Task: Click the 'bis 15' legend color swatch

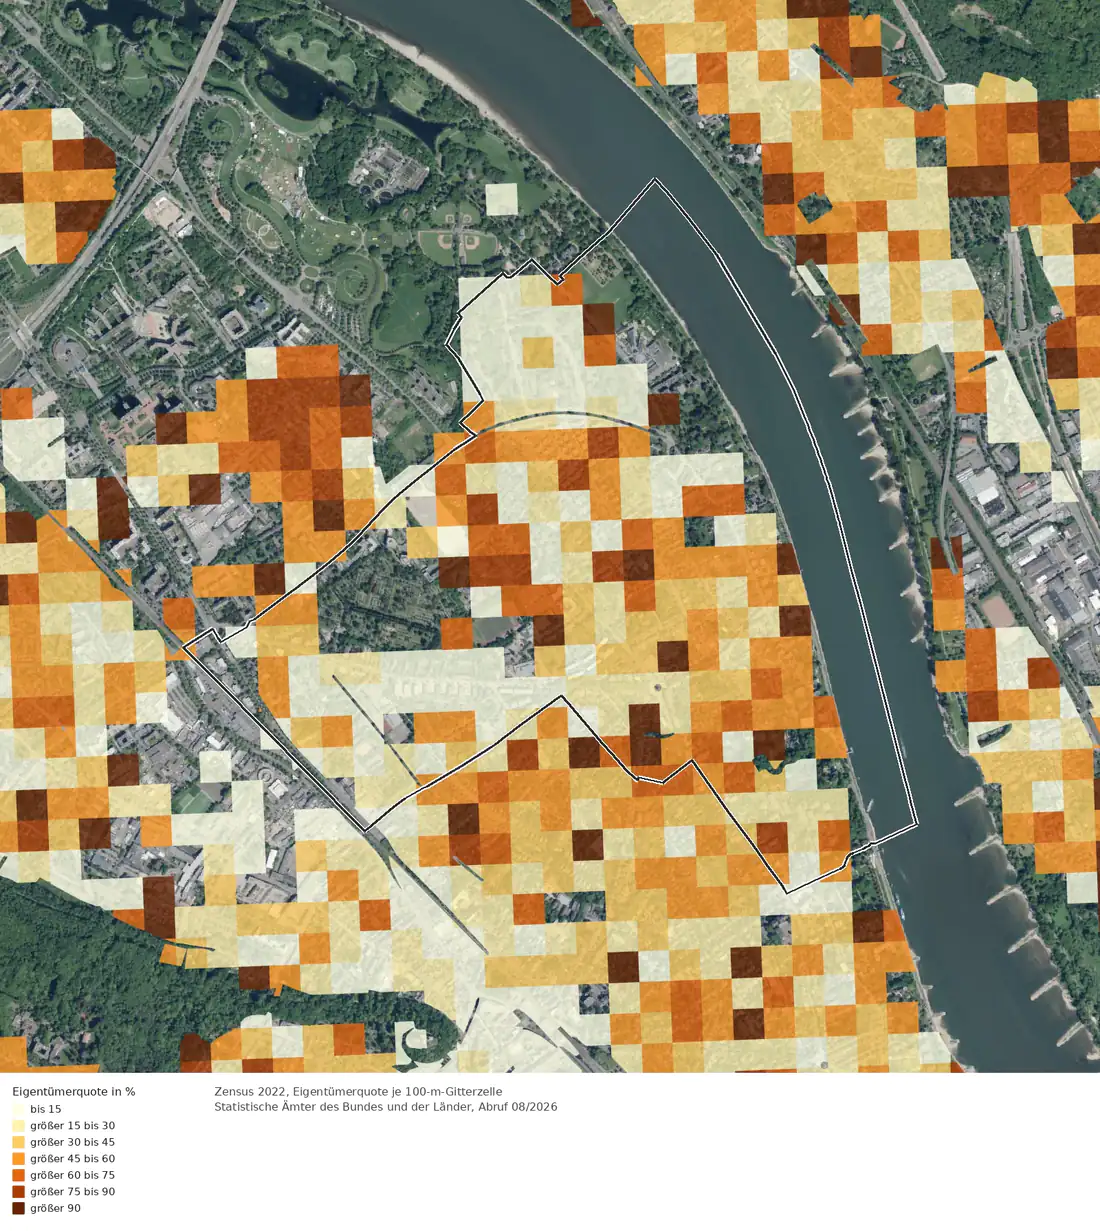Action: (x=18, y=1109)
